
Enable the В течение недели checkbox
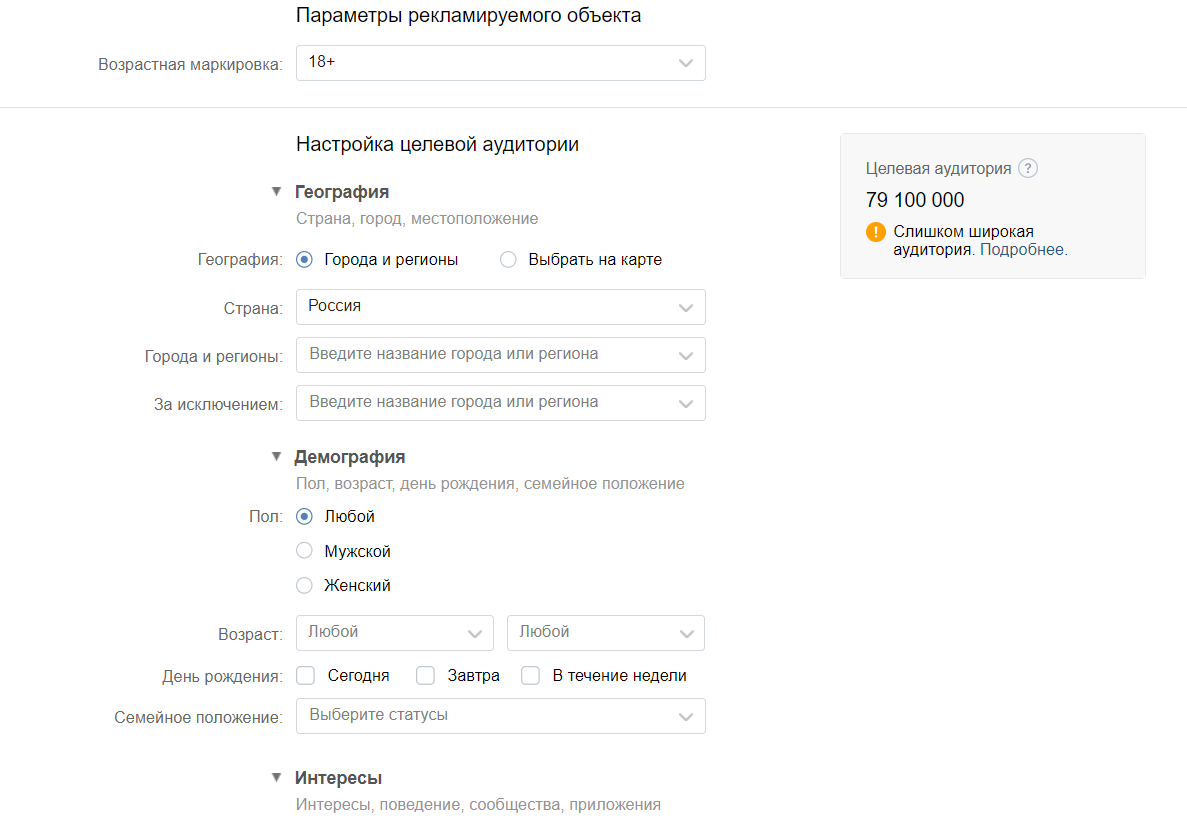(531, 676)
